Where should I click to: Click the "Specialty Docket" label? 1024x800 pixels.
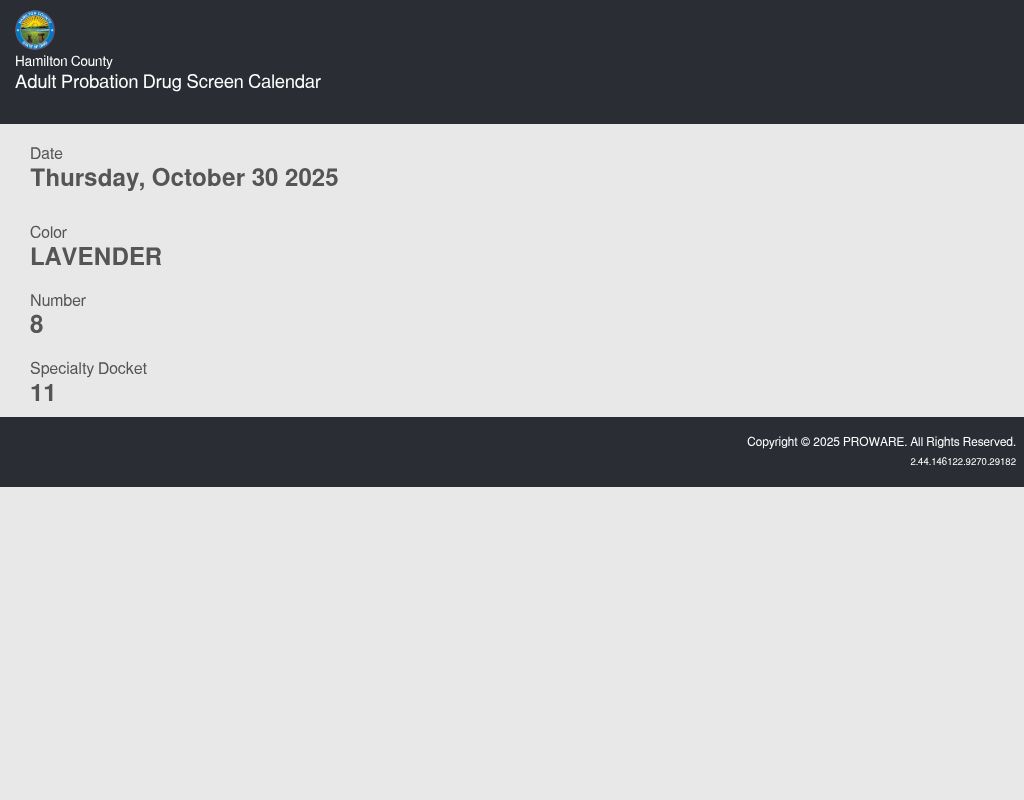[88, 369]
